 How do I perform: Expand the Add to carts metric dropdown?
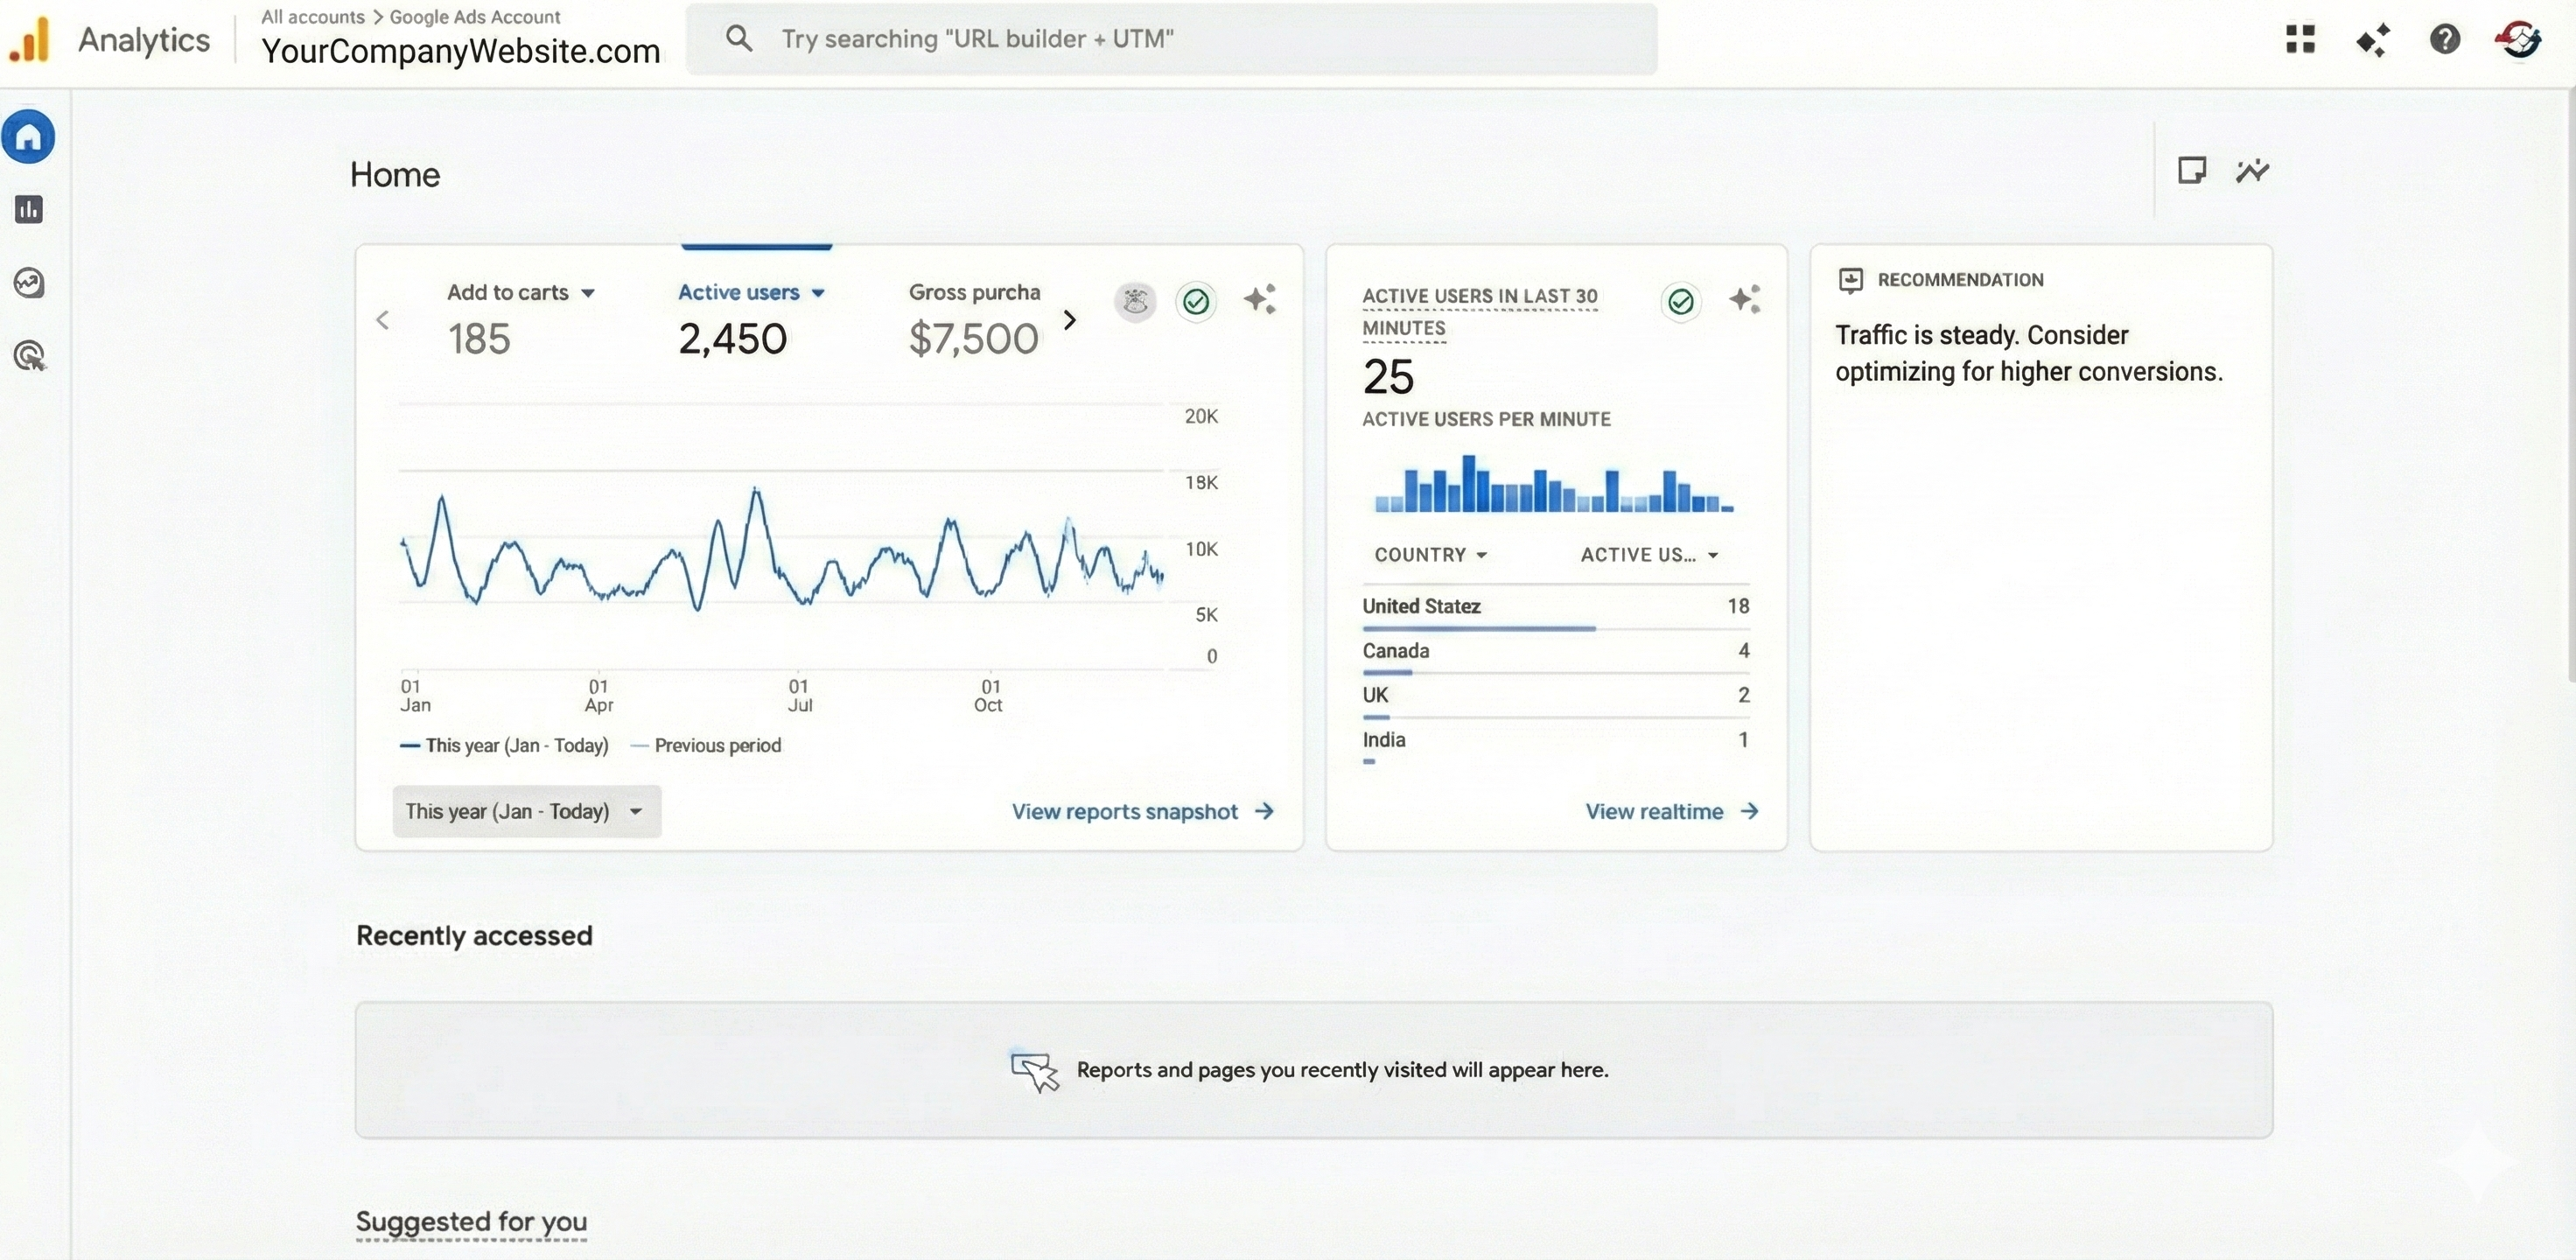588,293
